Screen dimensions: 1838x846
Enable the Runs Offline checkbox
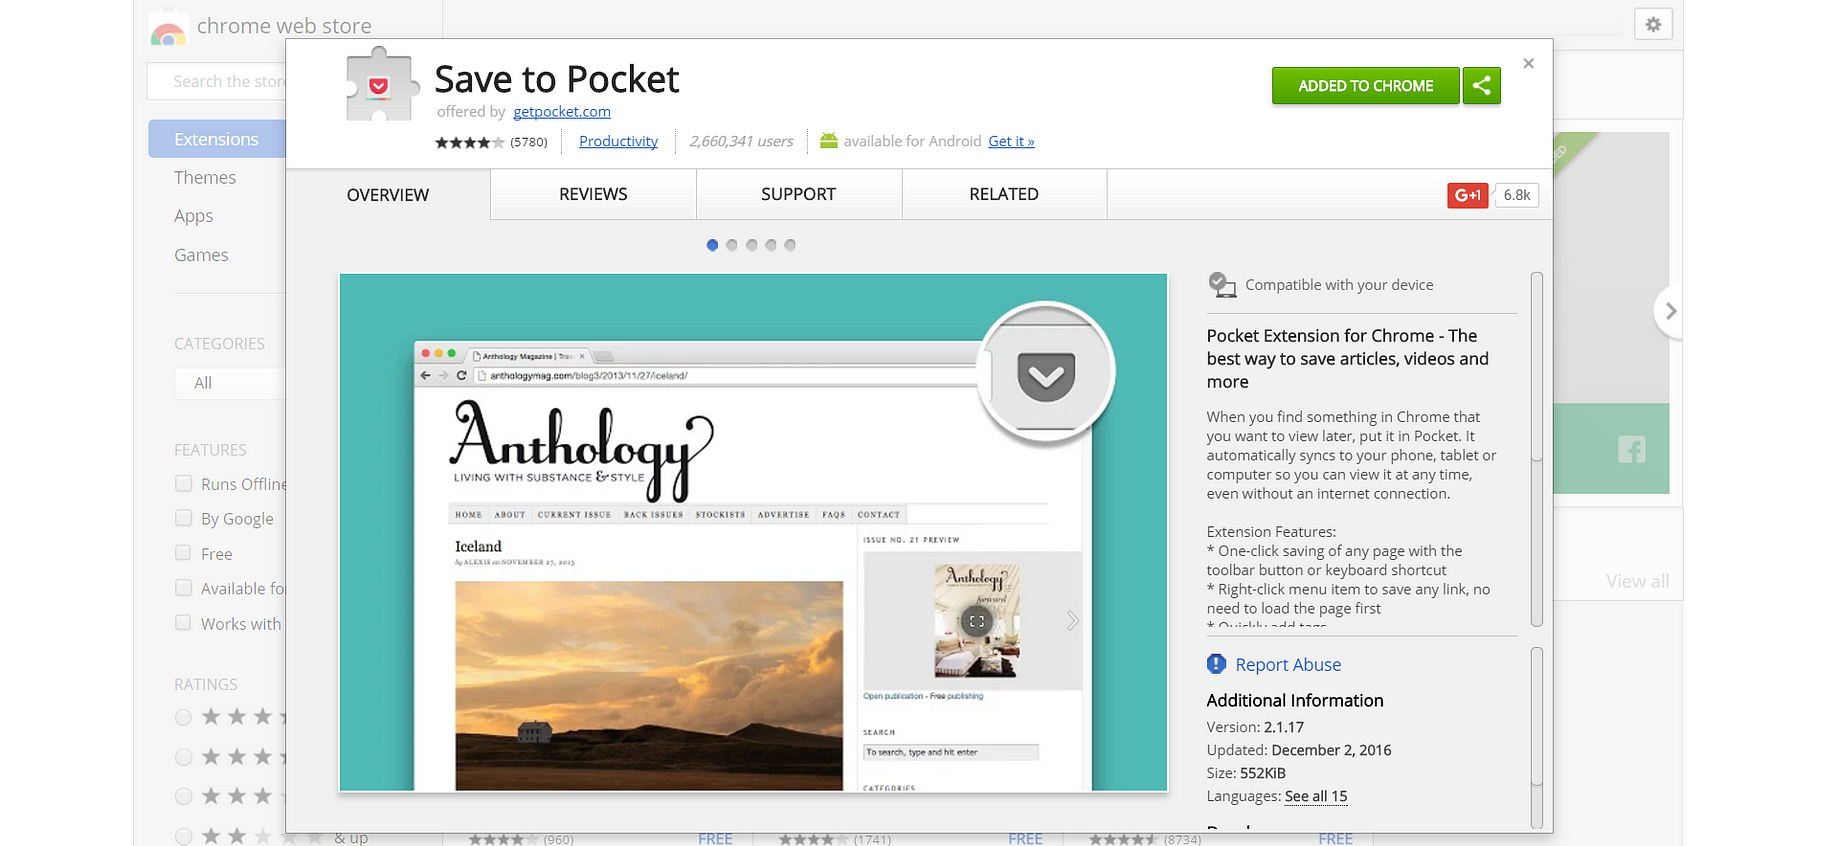183,483
